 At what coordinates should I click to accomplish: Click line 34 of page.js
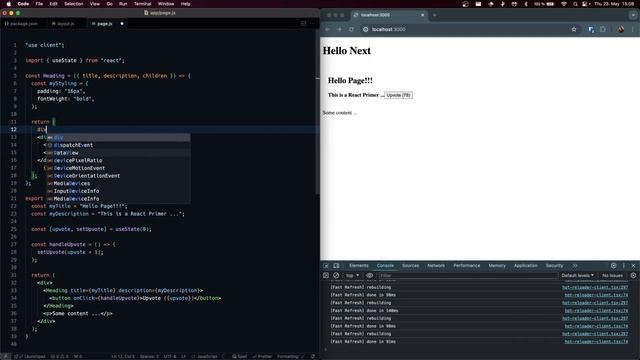[135, 298]
